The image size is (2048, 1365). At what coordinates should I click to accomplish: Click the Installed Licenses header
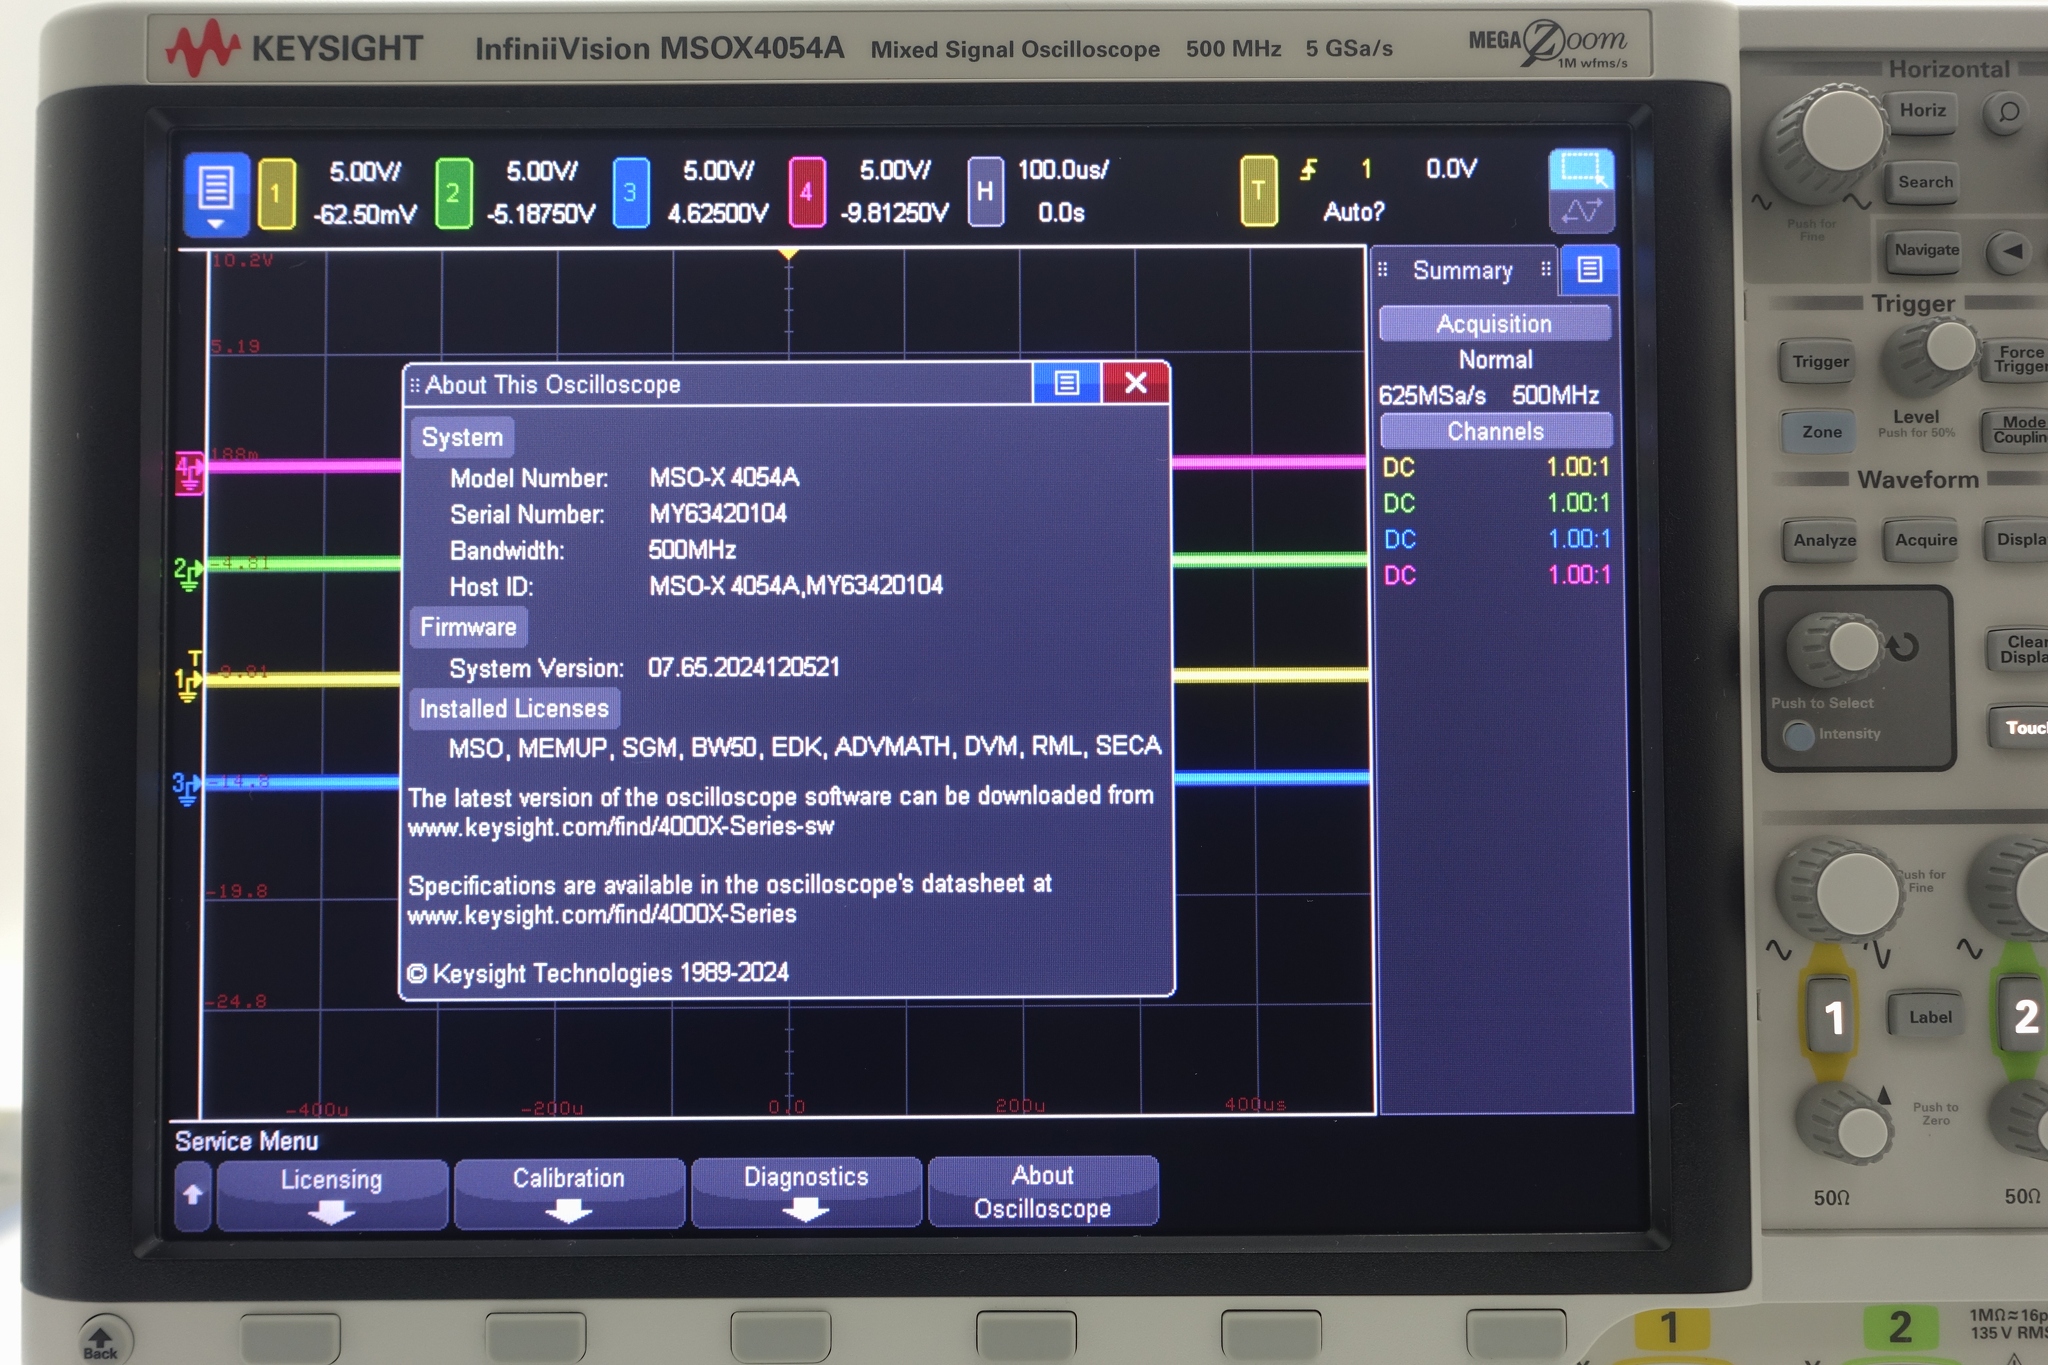pos(514,708)
